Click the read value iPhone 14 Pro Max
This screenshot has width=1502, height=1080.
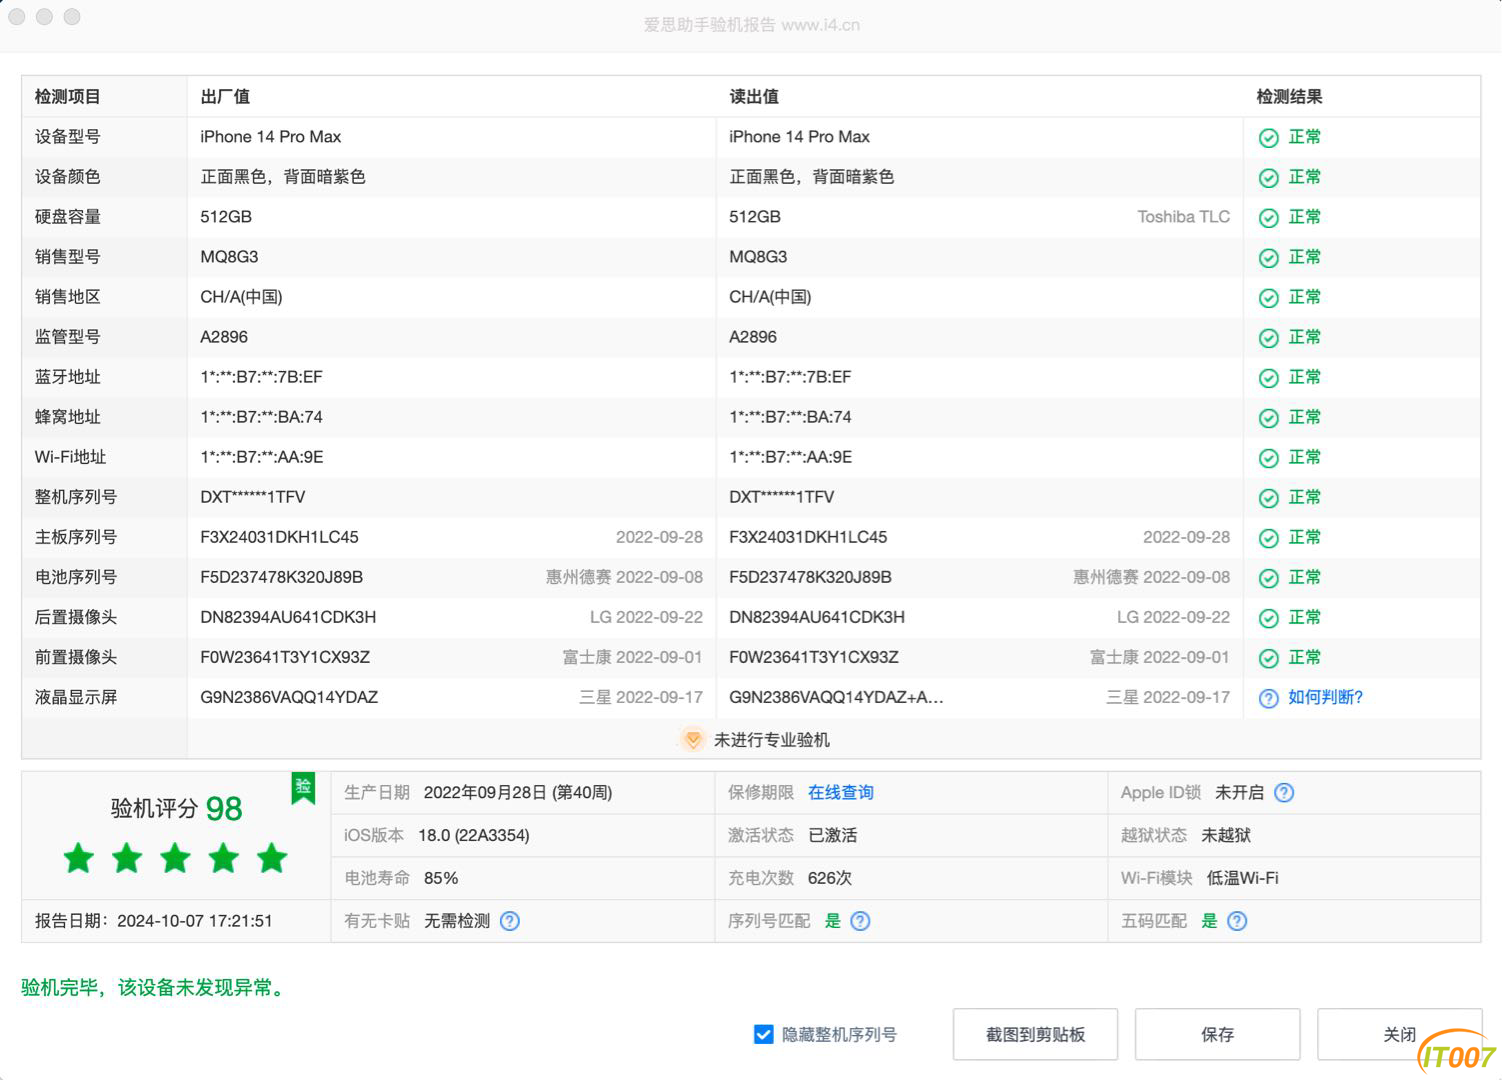799,137
